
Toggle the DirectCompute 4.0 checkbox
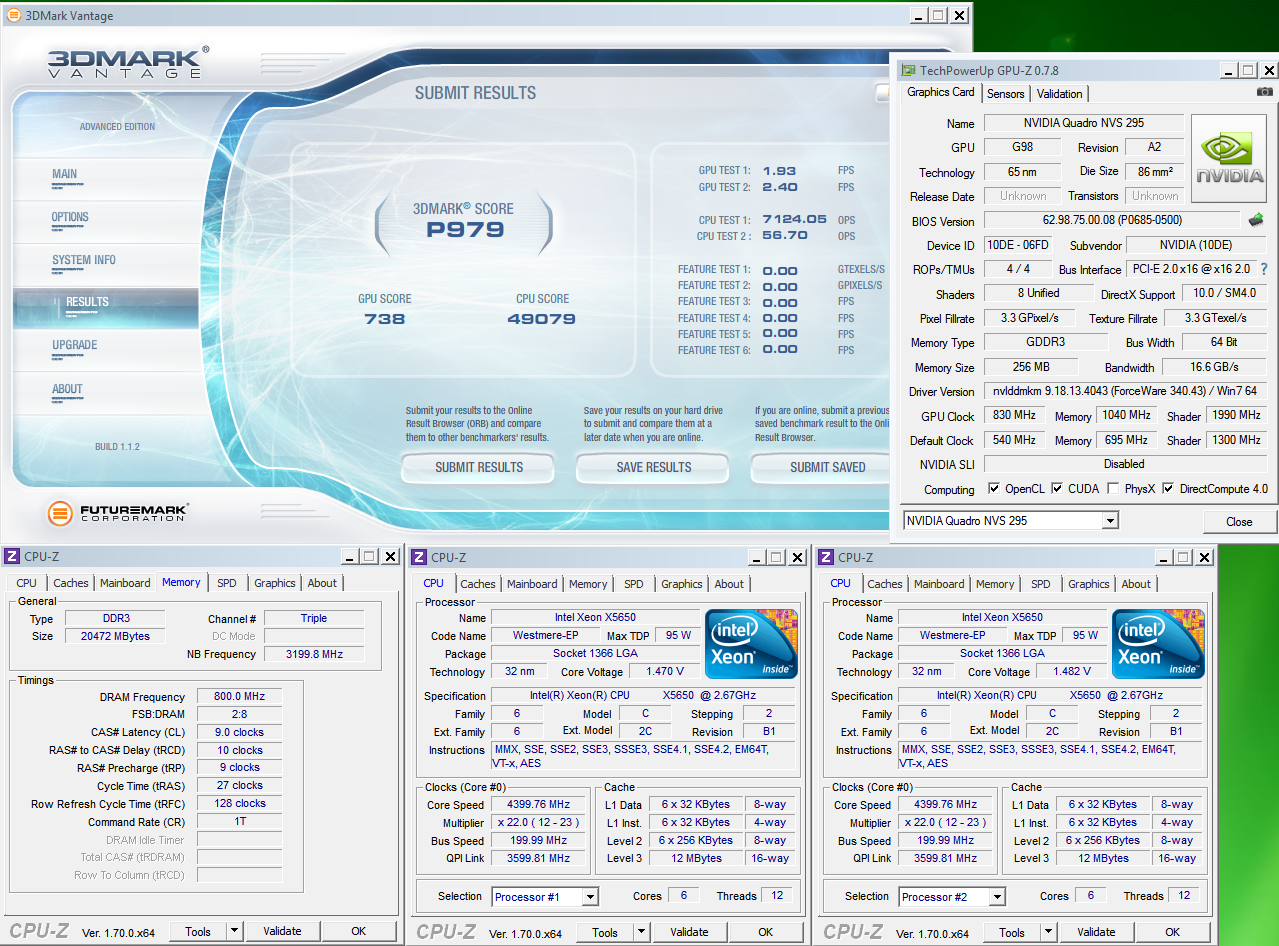coord(1168,489)
